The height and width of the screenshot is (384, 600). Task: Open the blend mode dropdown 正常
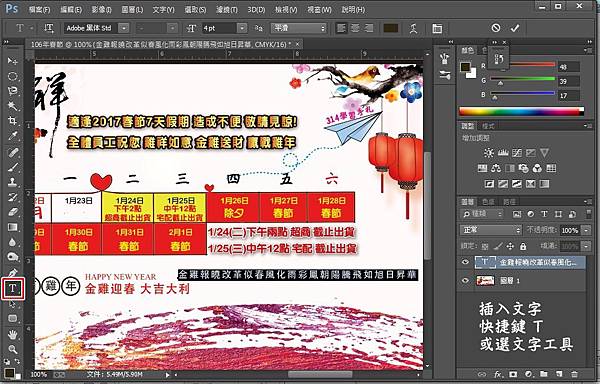[491, 230]
